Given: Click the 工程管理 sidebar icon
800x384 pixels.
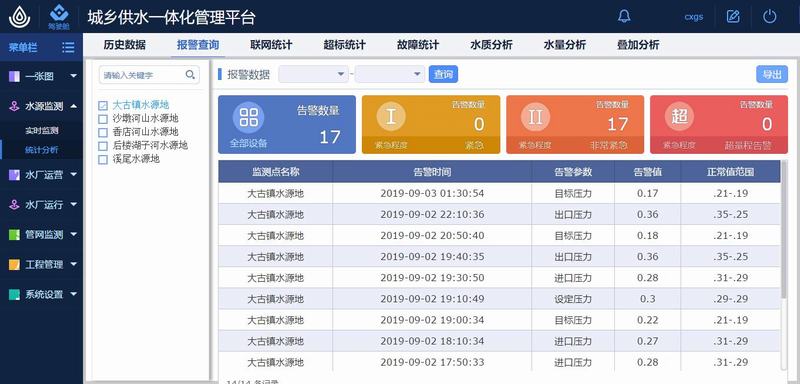Looking at the screenshot, I should coord(15,265).
